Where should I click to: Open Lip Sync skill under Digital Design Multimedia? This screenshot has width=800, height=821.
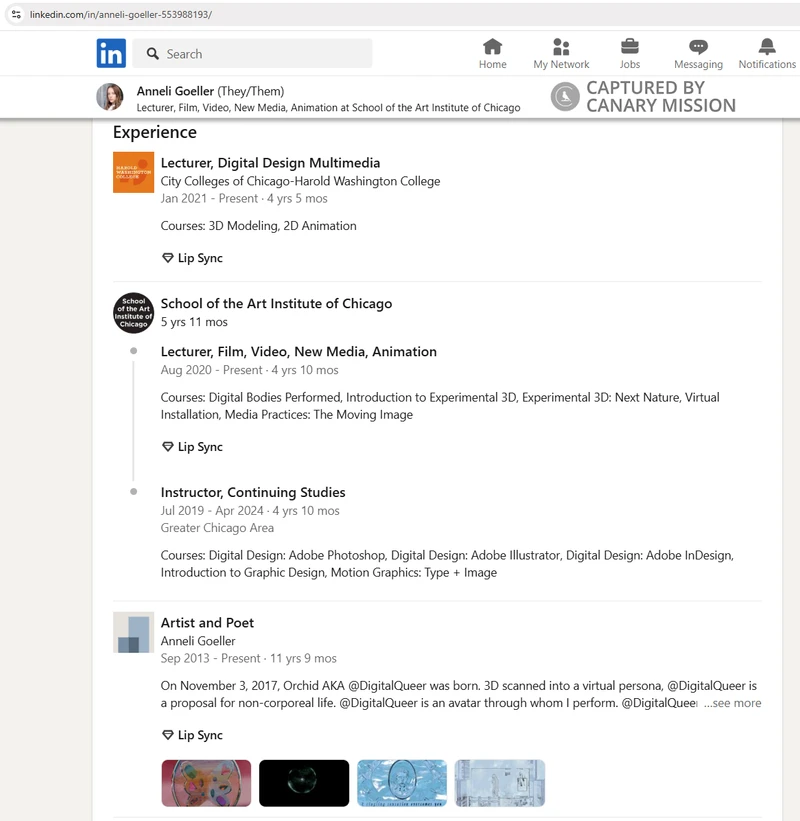point(200,258)
